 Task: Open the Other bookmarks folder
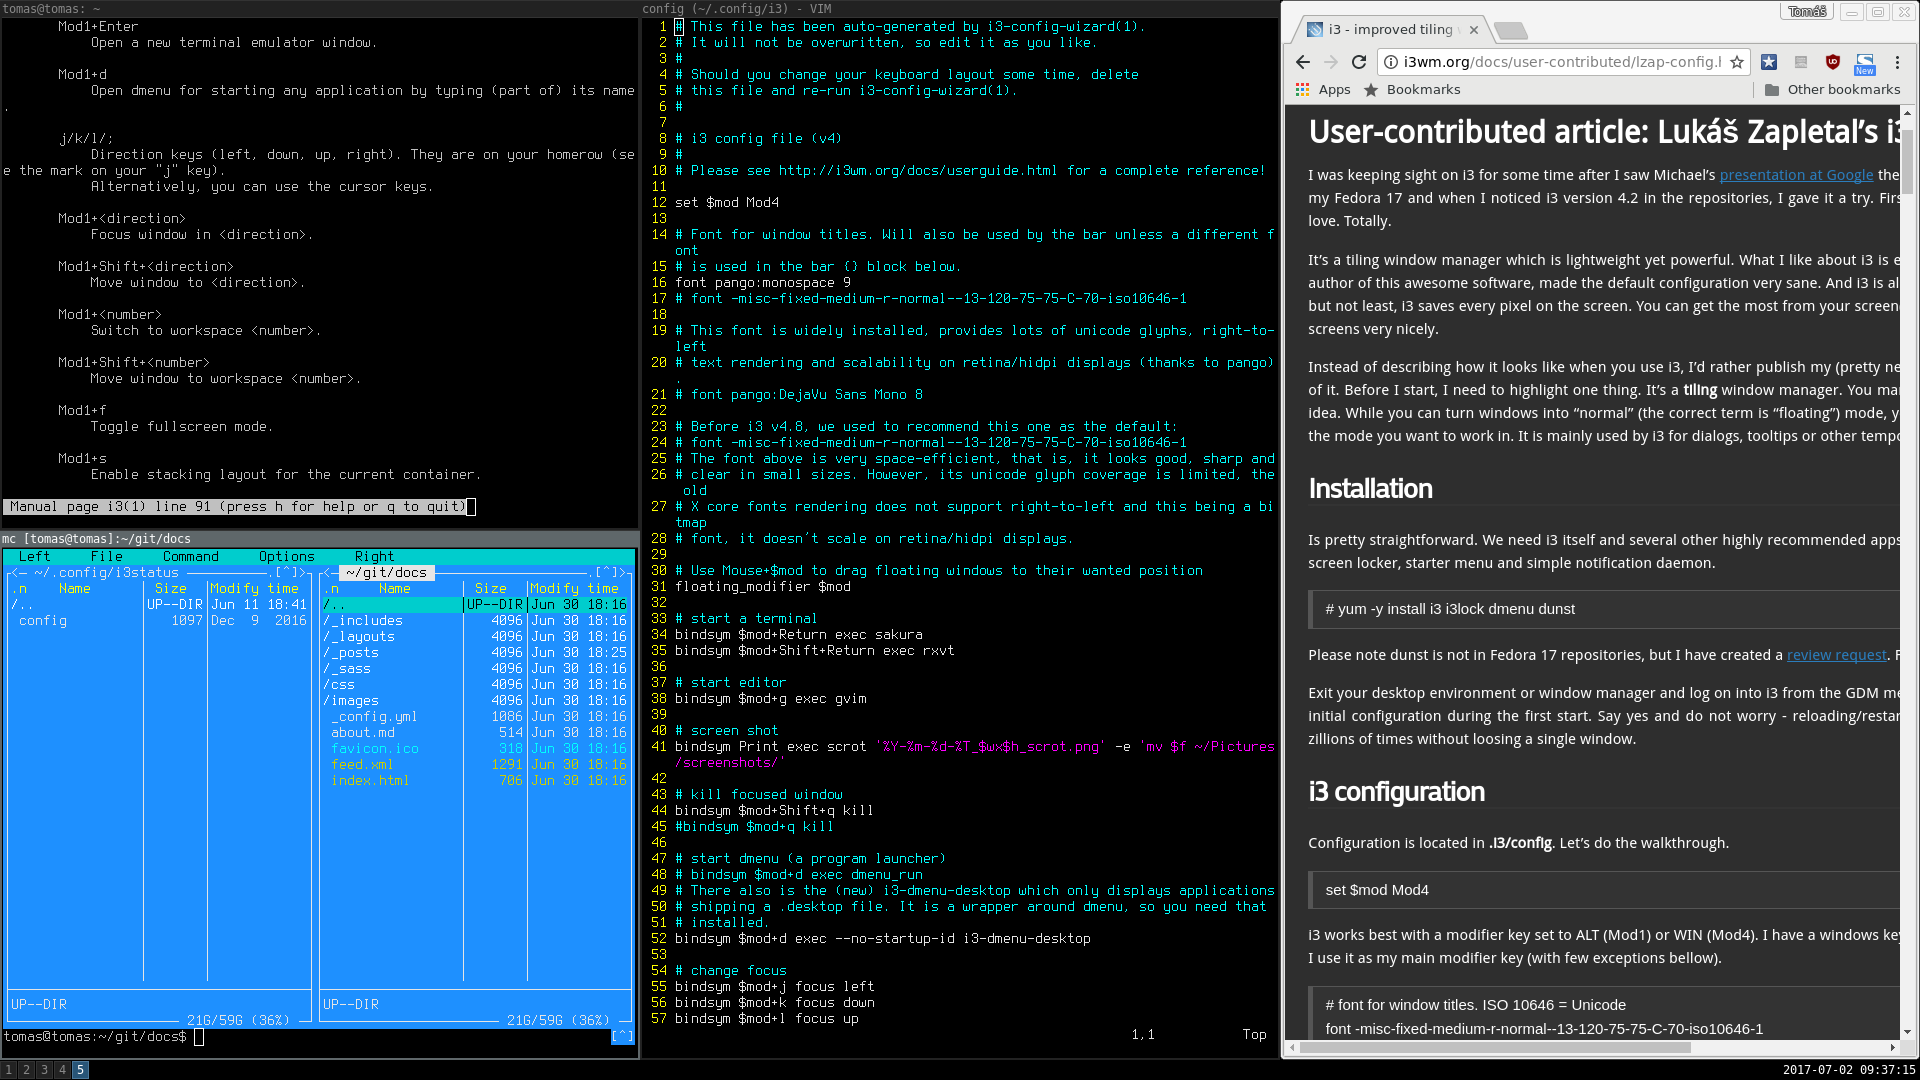(1832, 90)
